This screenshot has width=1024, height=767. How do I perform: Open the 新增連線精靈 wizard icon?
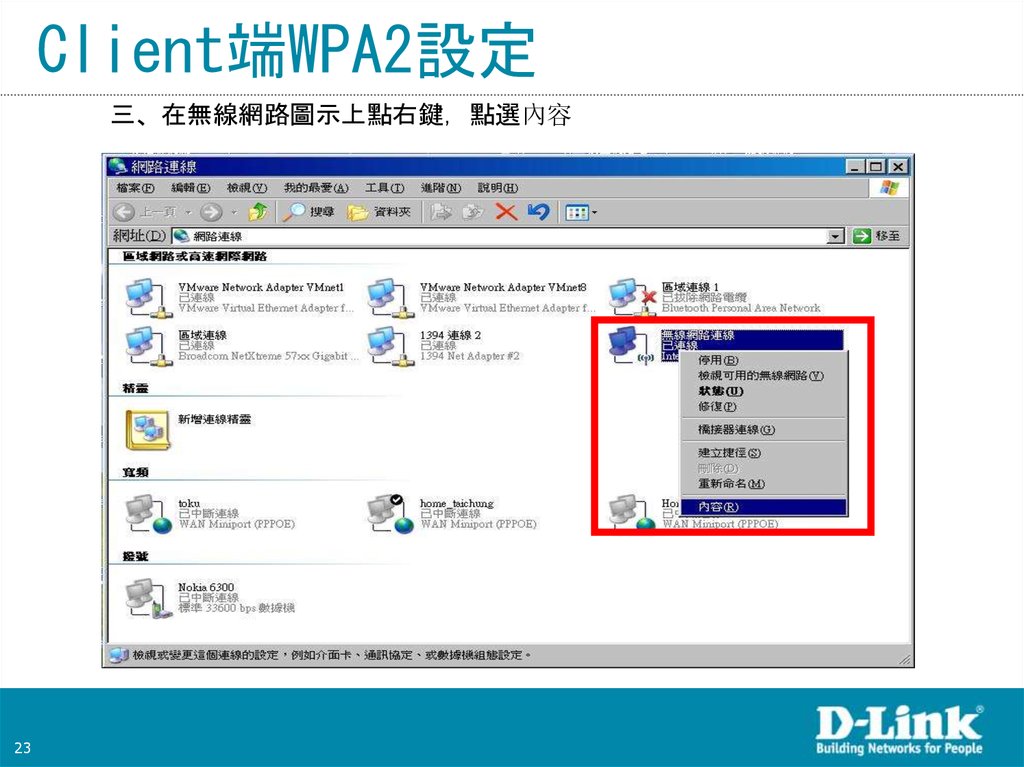[x=148, y=431]
